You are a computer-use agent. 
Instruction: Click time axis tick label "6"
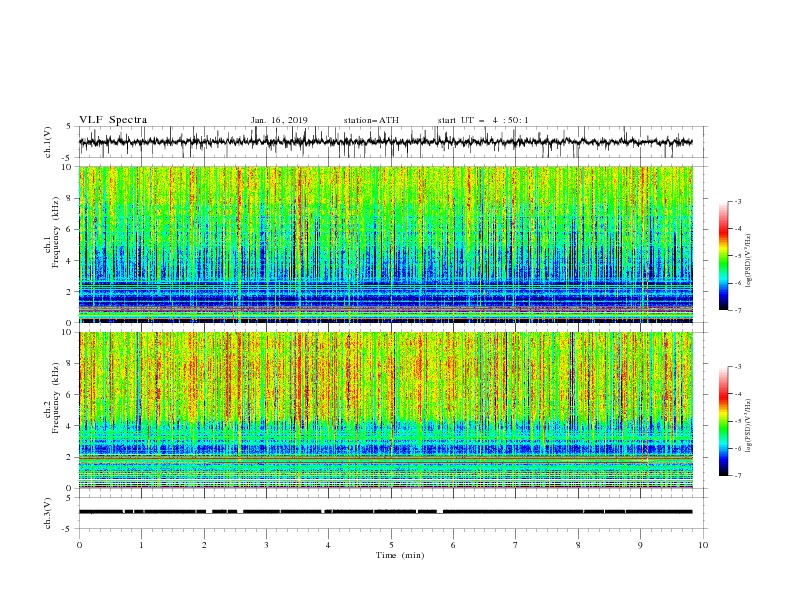tap(453, 545)
